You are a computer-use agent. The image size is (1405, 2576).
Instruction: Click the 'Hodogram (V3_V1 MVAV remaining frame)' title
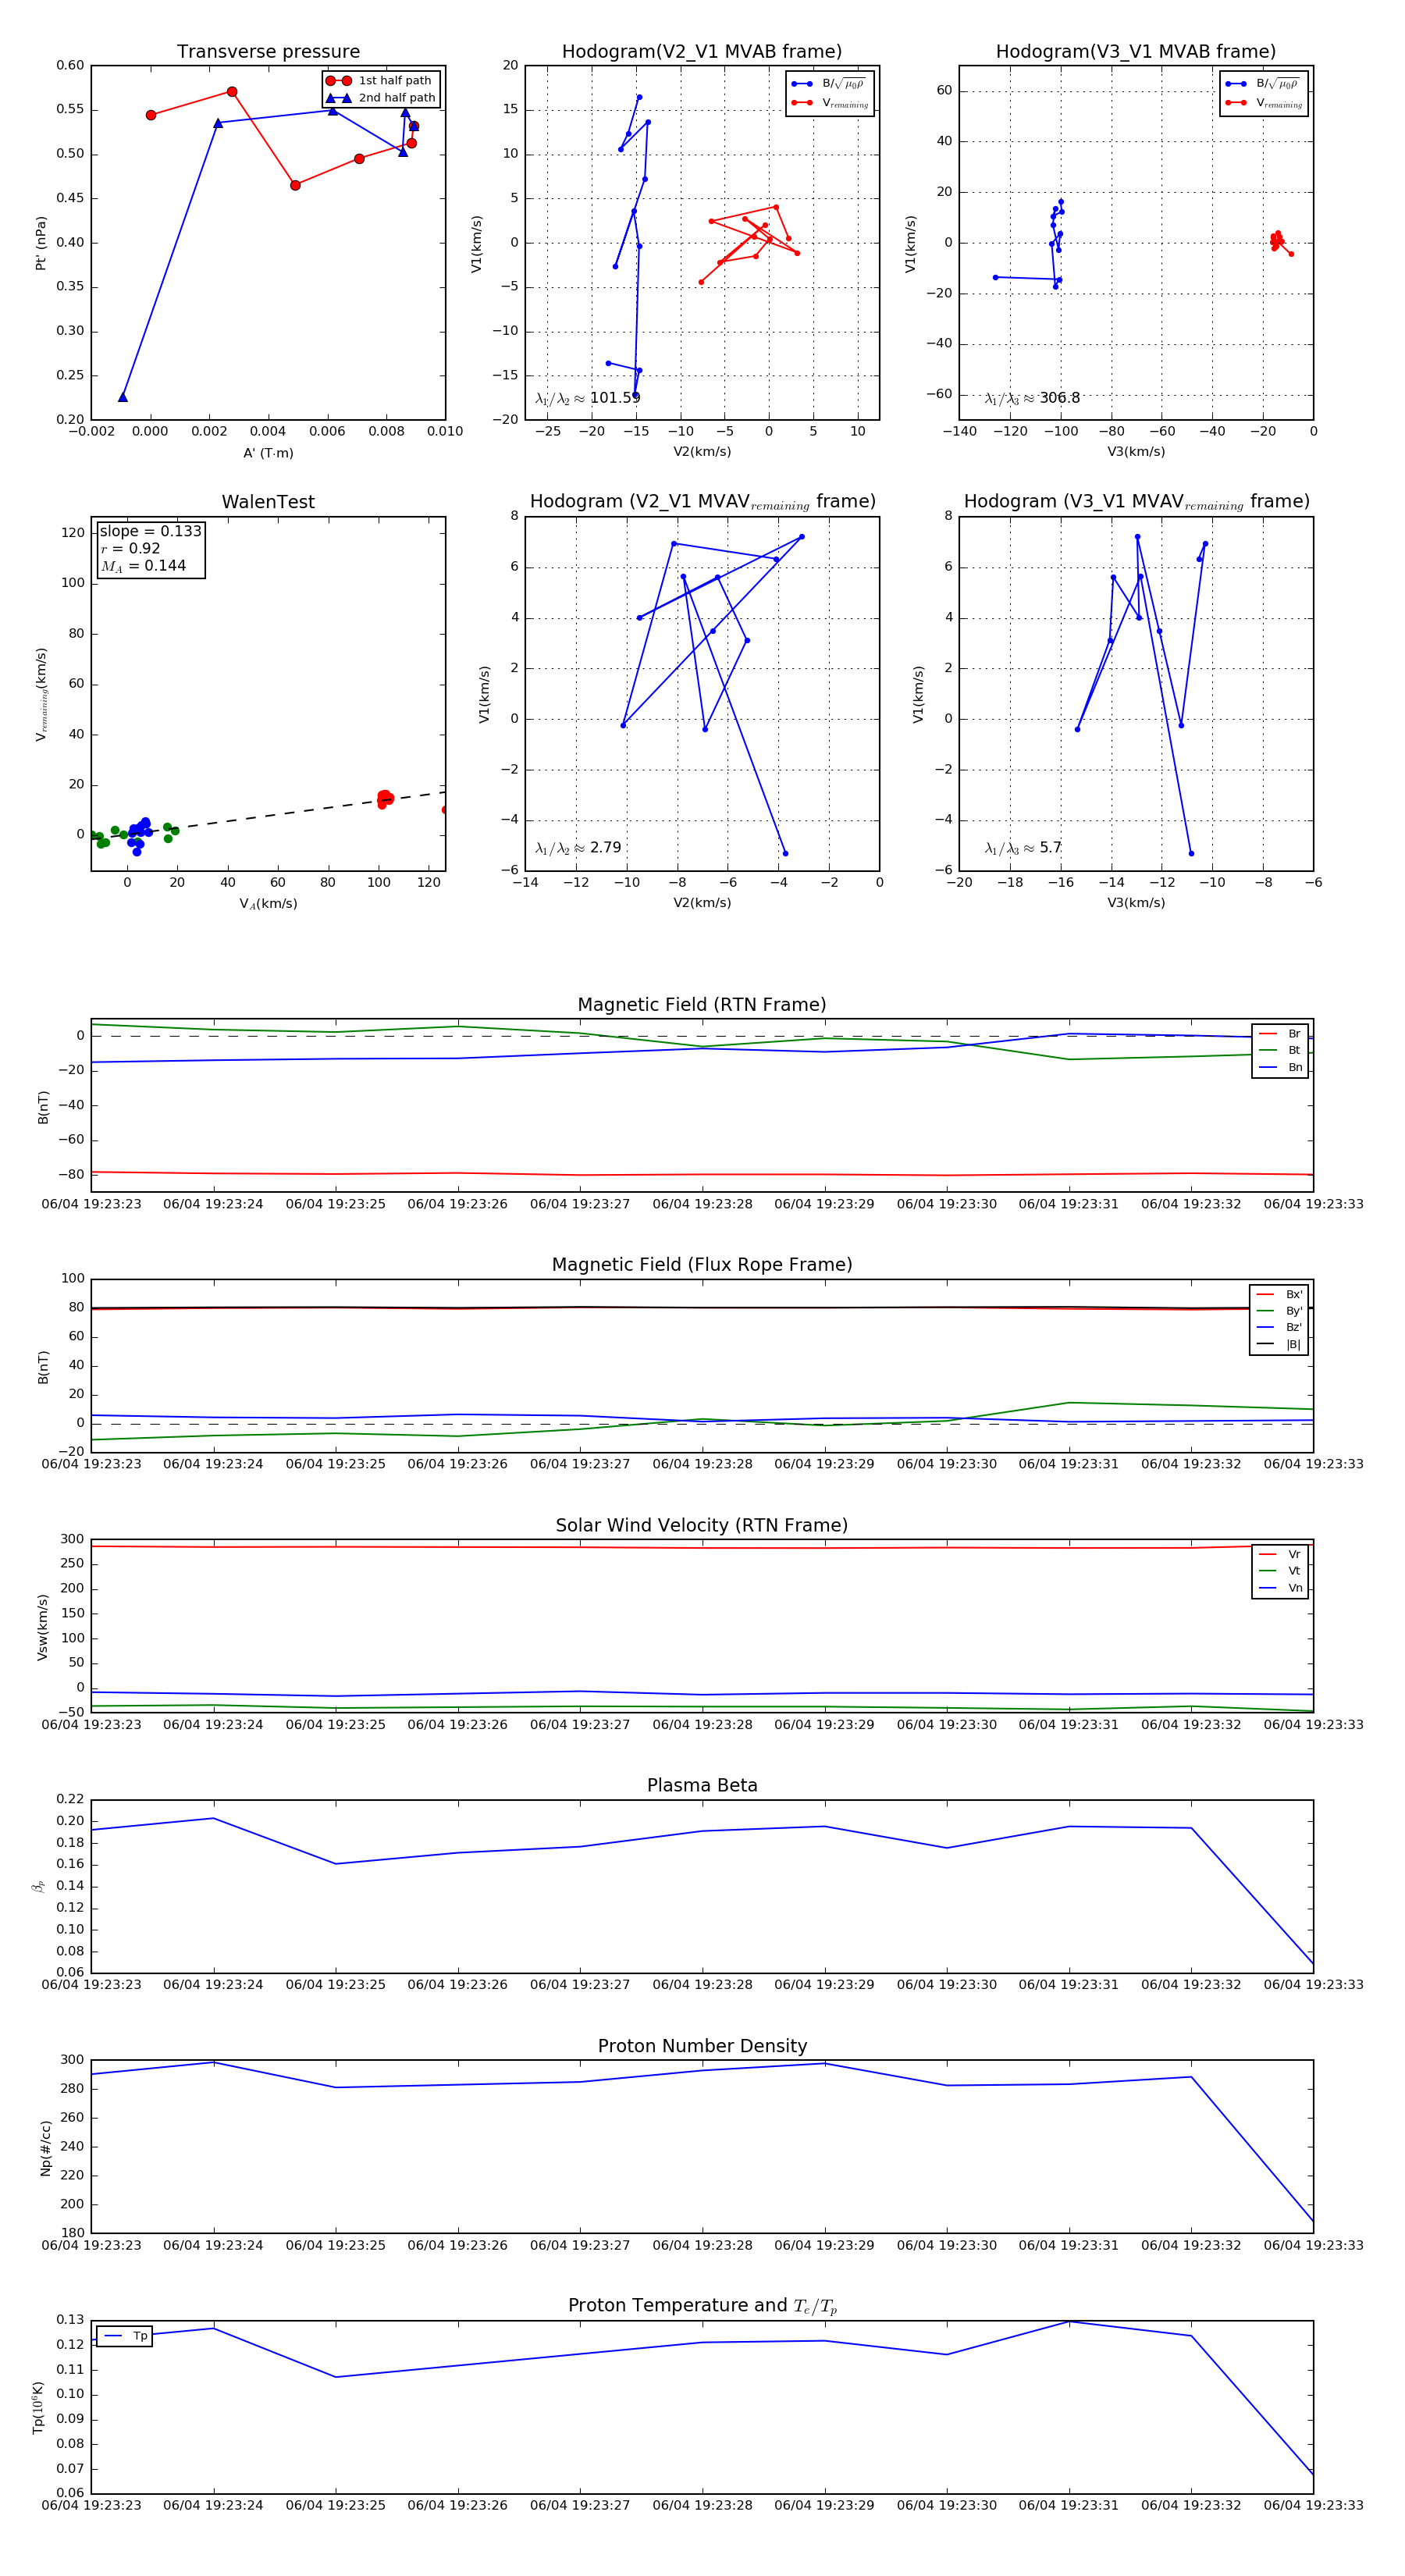coord(1136,502)
